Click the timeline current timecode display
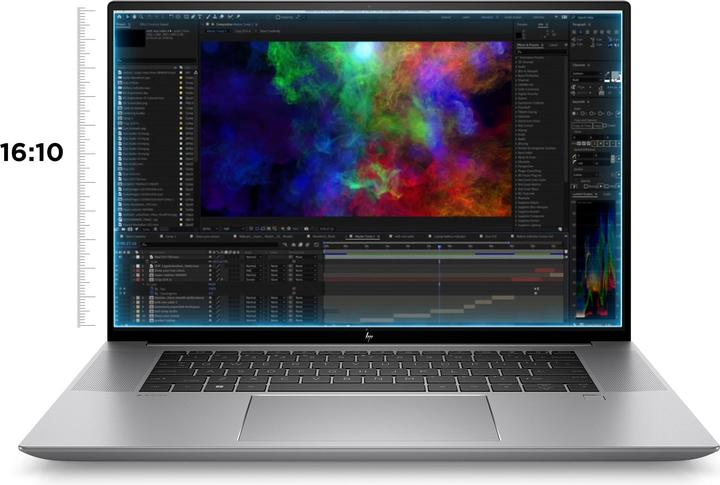Screen dimensions: 720x485 [128, 244]
